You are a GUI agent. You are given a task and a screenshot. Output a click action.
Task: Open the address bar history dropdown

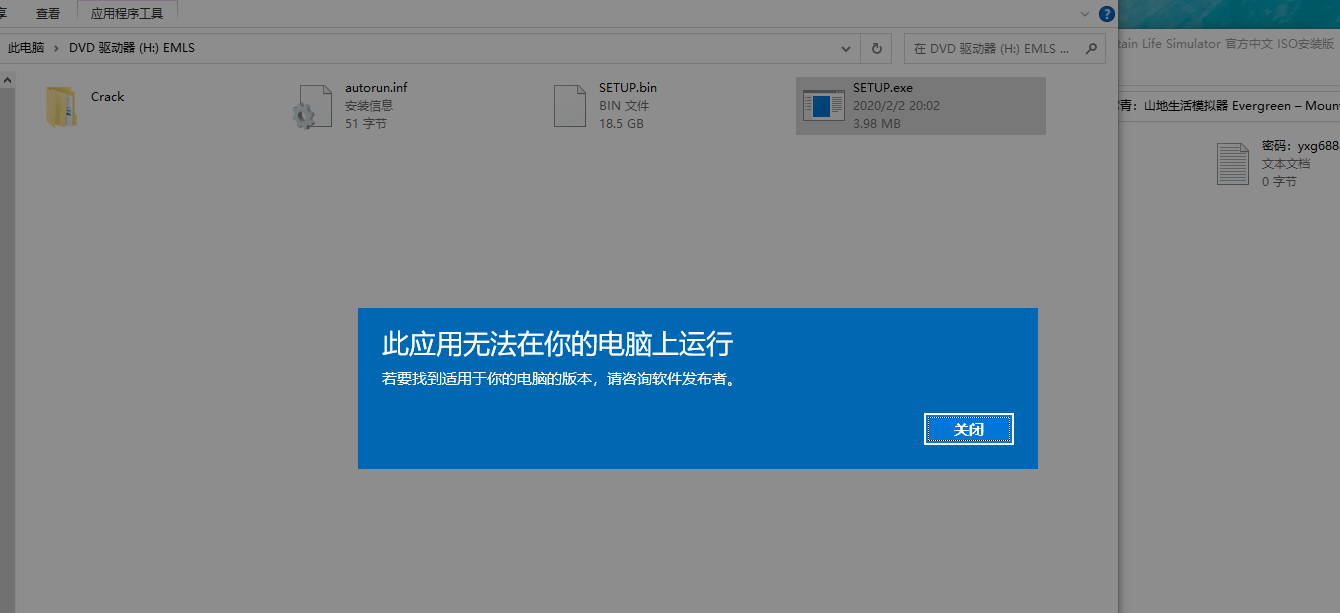click(x=846, y=48)
